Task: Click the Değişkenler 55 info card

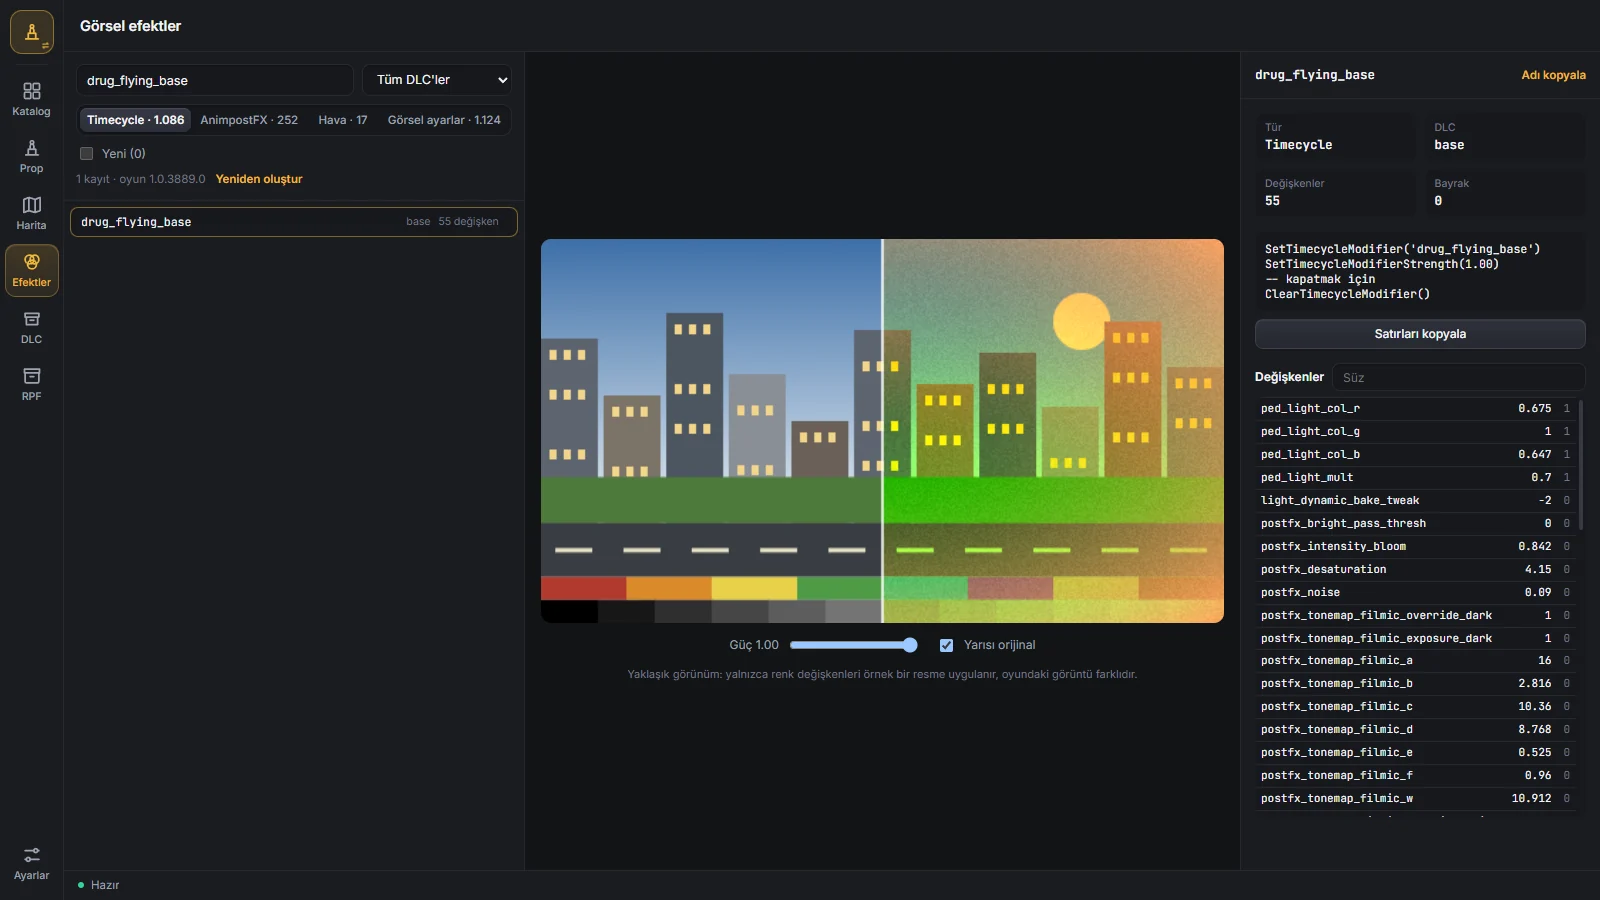Action: (x=1336, y=193)
